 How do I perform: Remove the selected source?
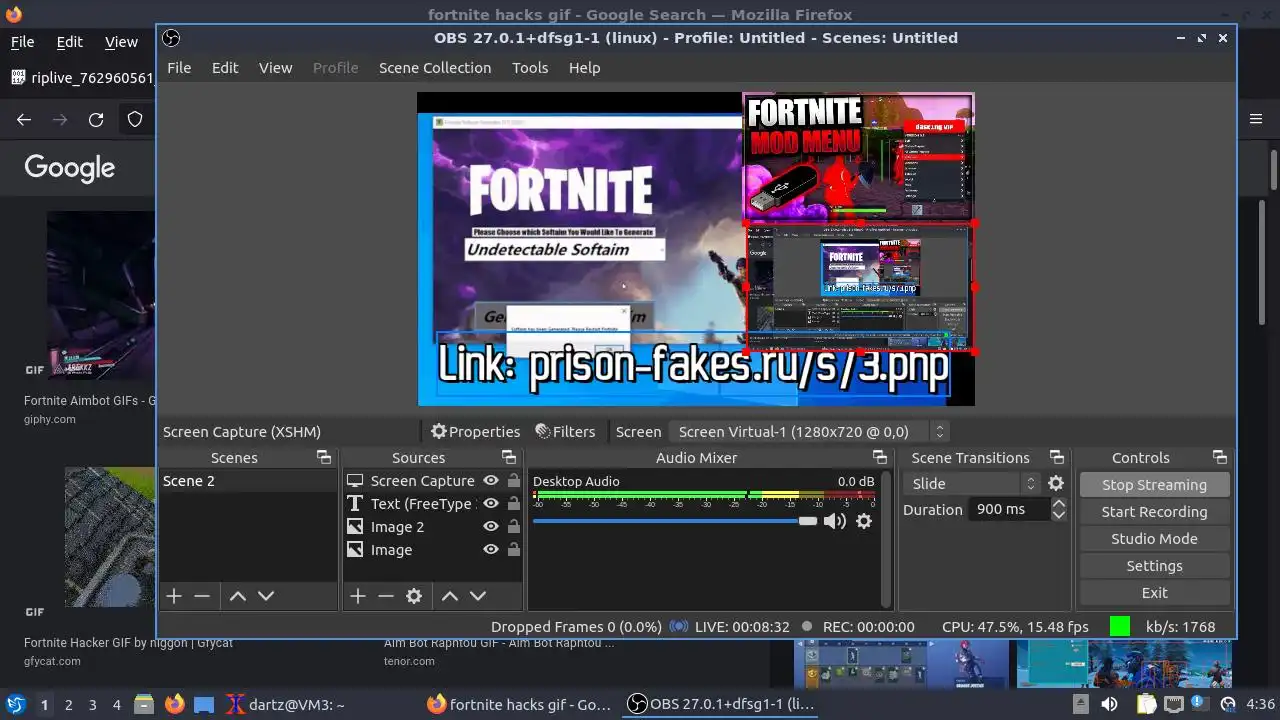point(386,596)
